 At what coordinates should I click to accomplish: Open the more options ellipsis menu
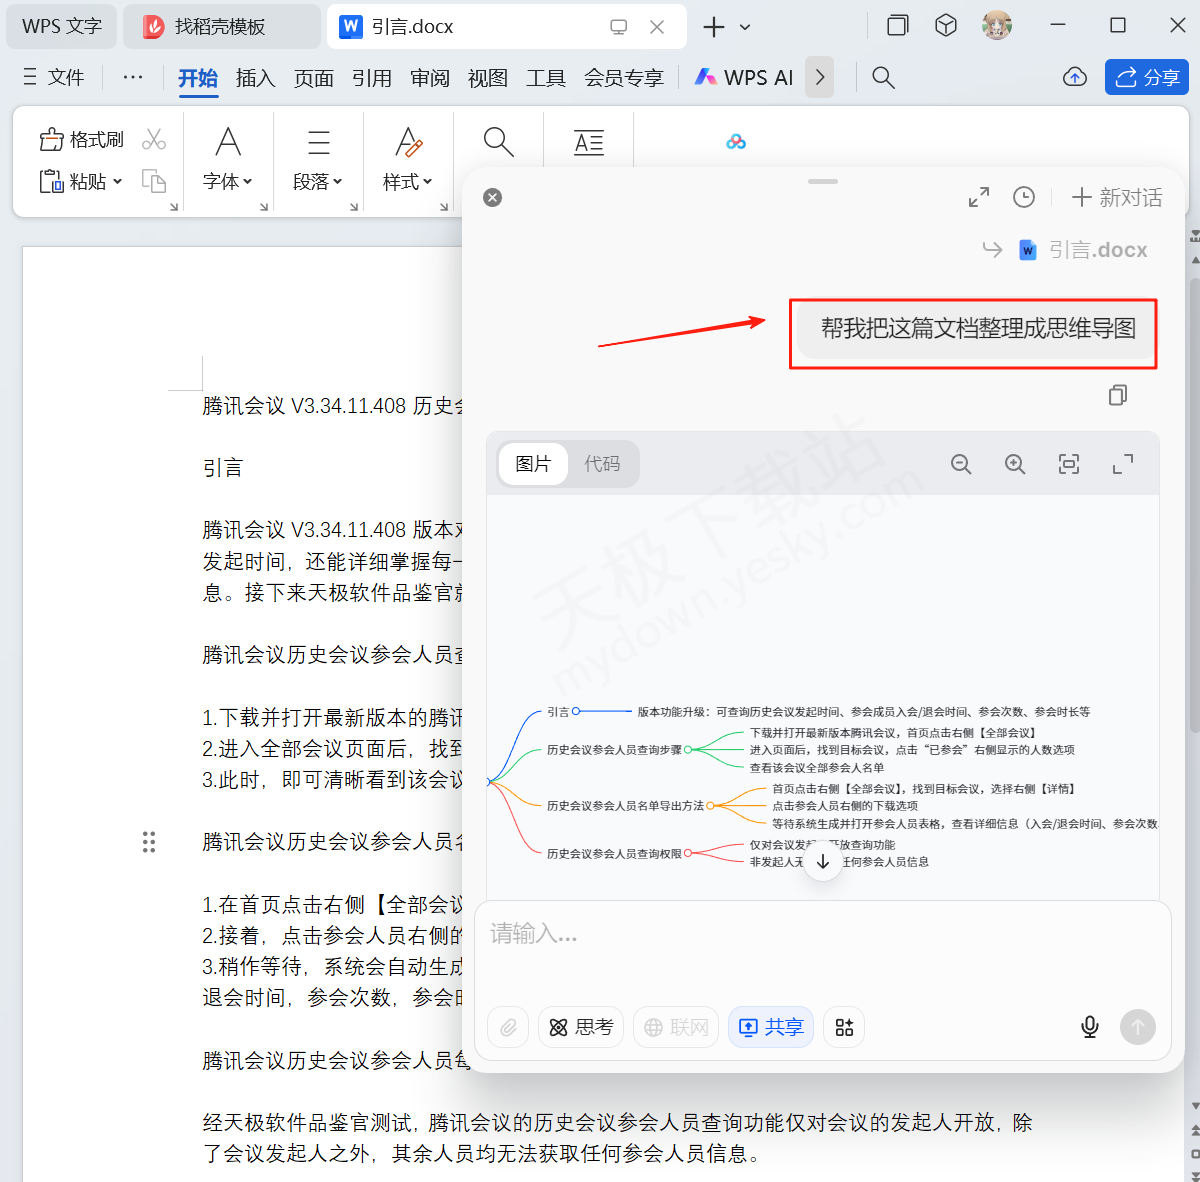[133, 77]
